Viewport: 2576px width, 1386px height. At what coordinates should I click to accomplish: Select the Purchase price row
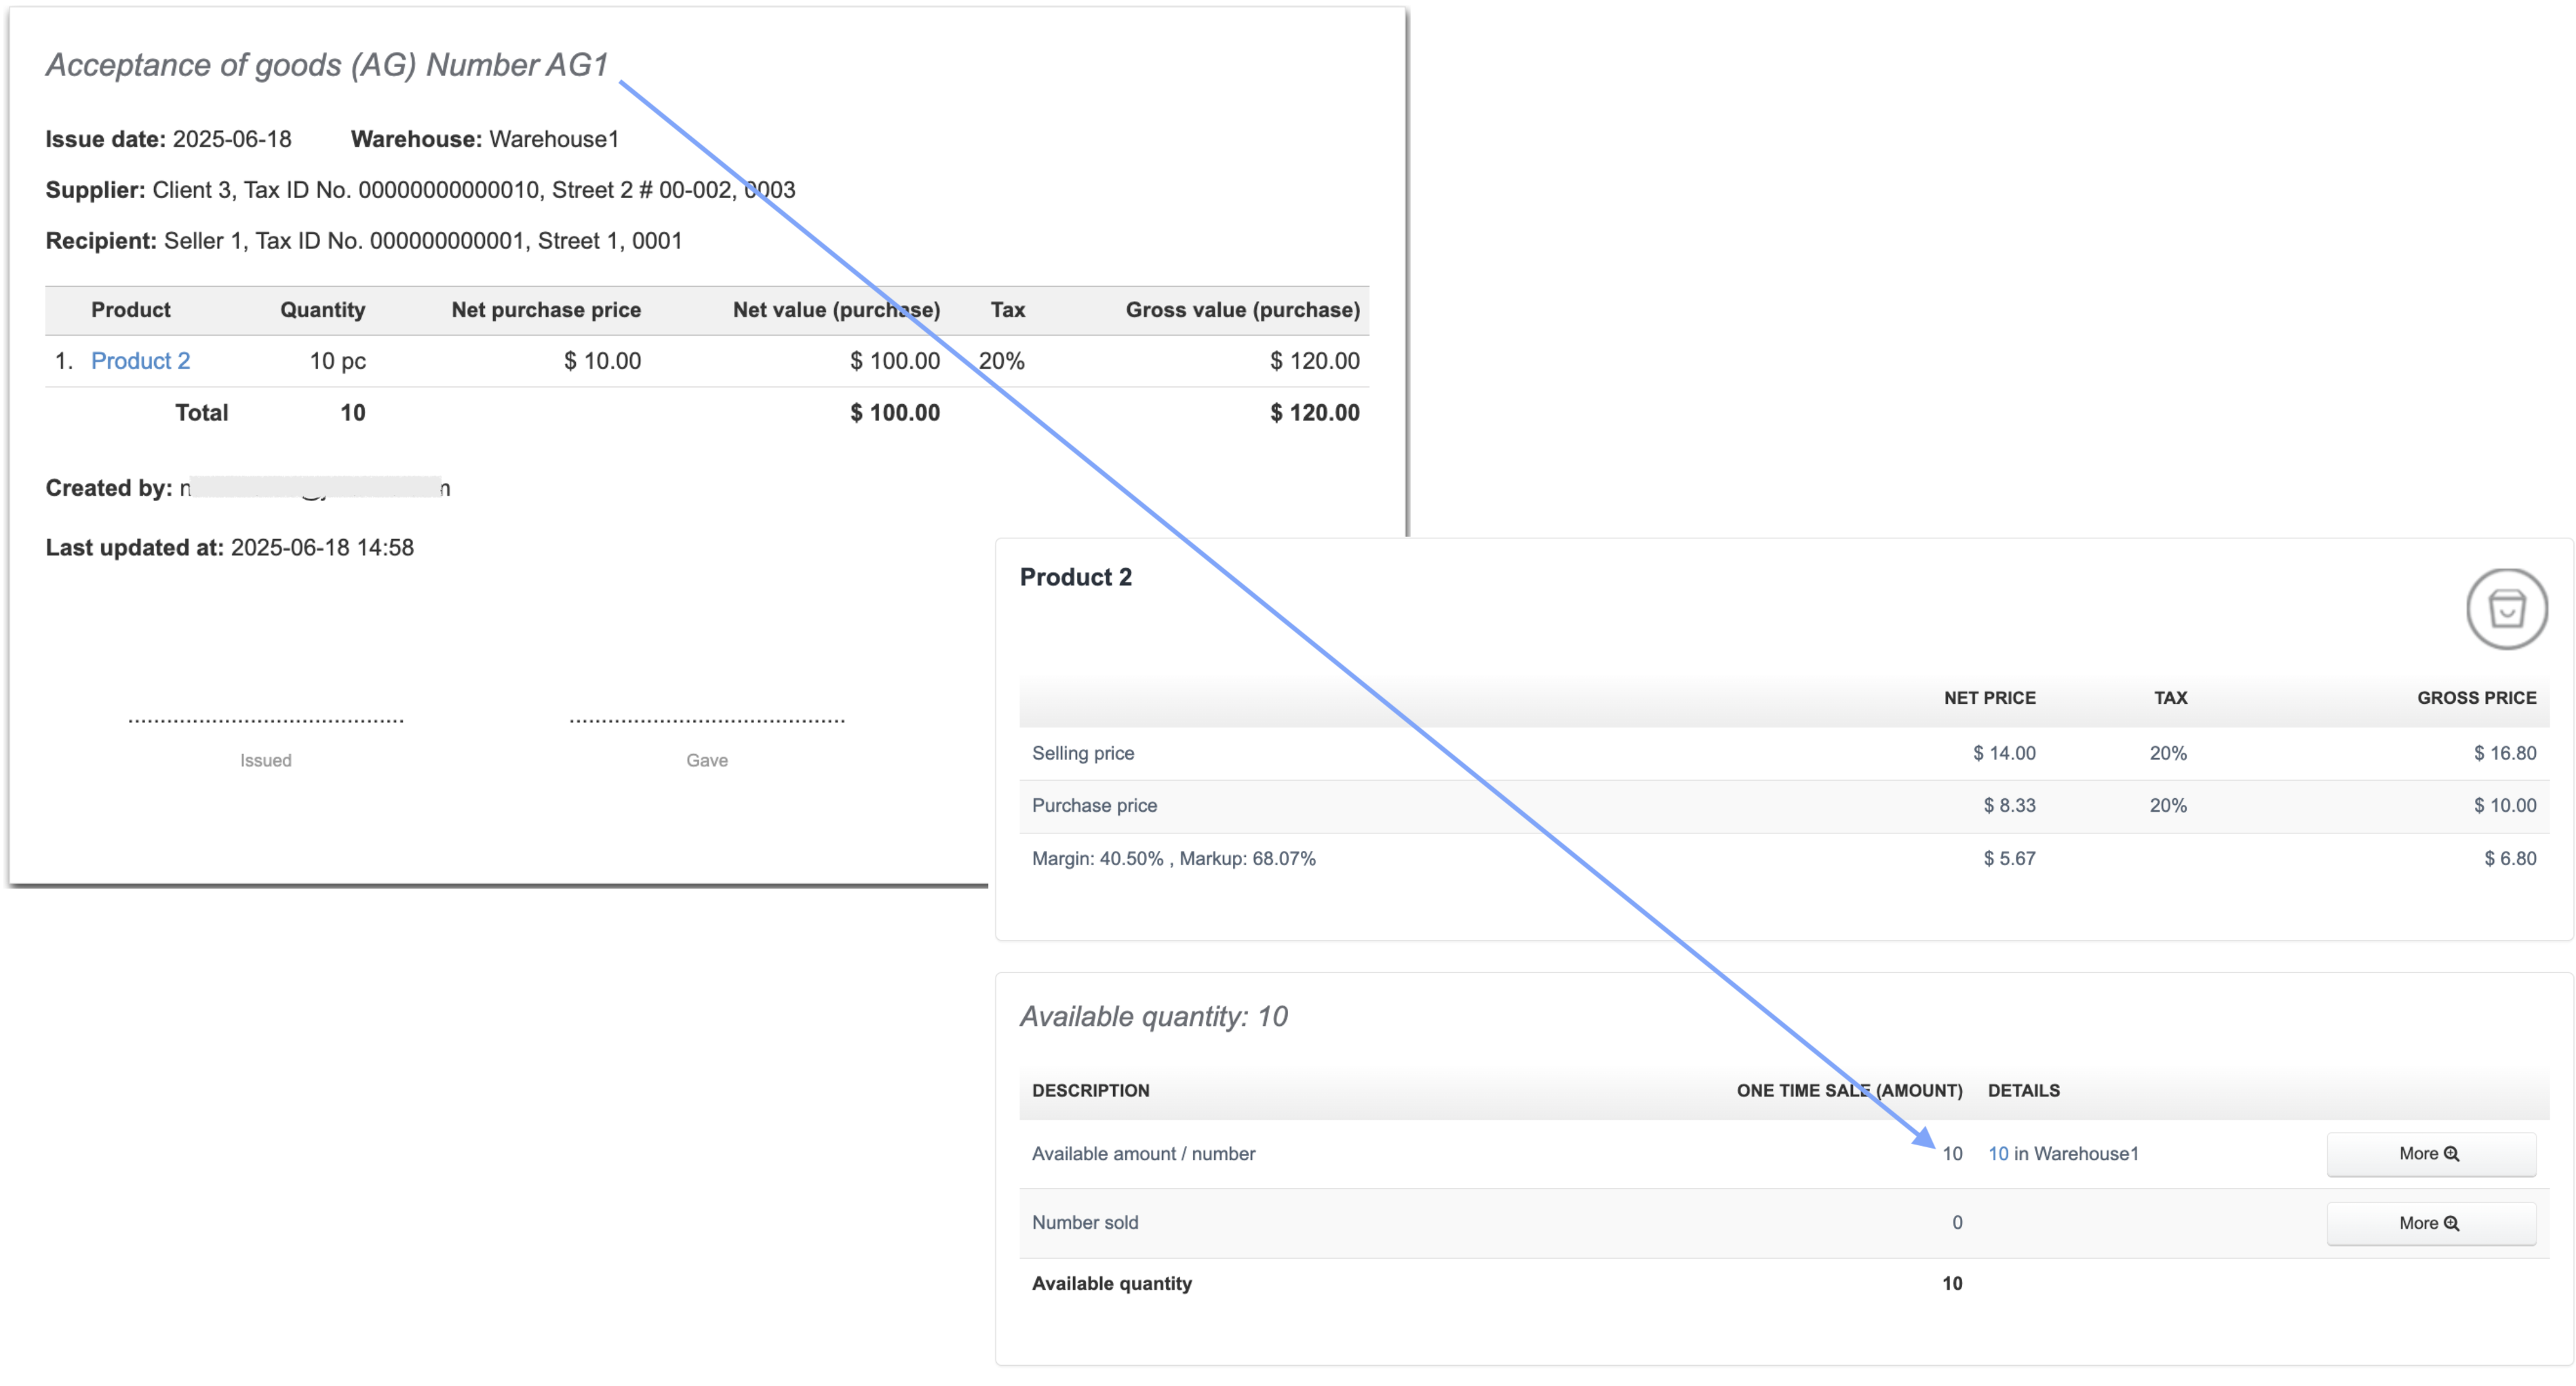[1094, 805]
